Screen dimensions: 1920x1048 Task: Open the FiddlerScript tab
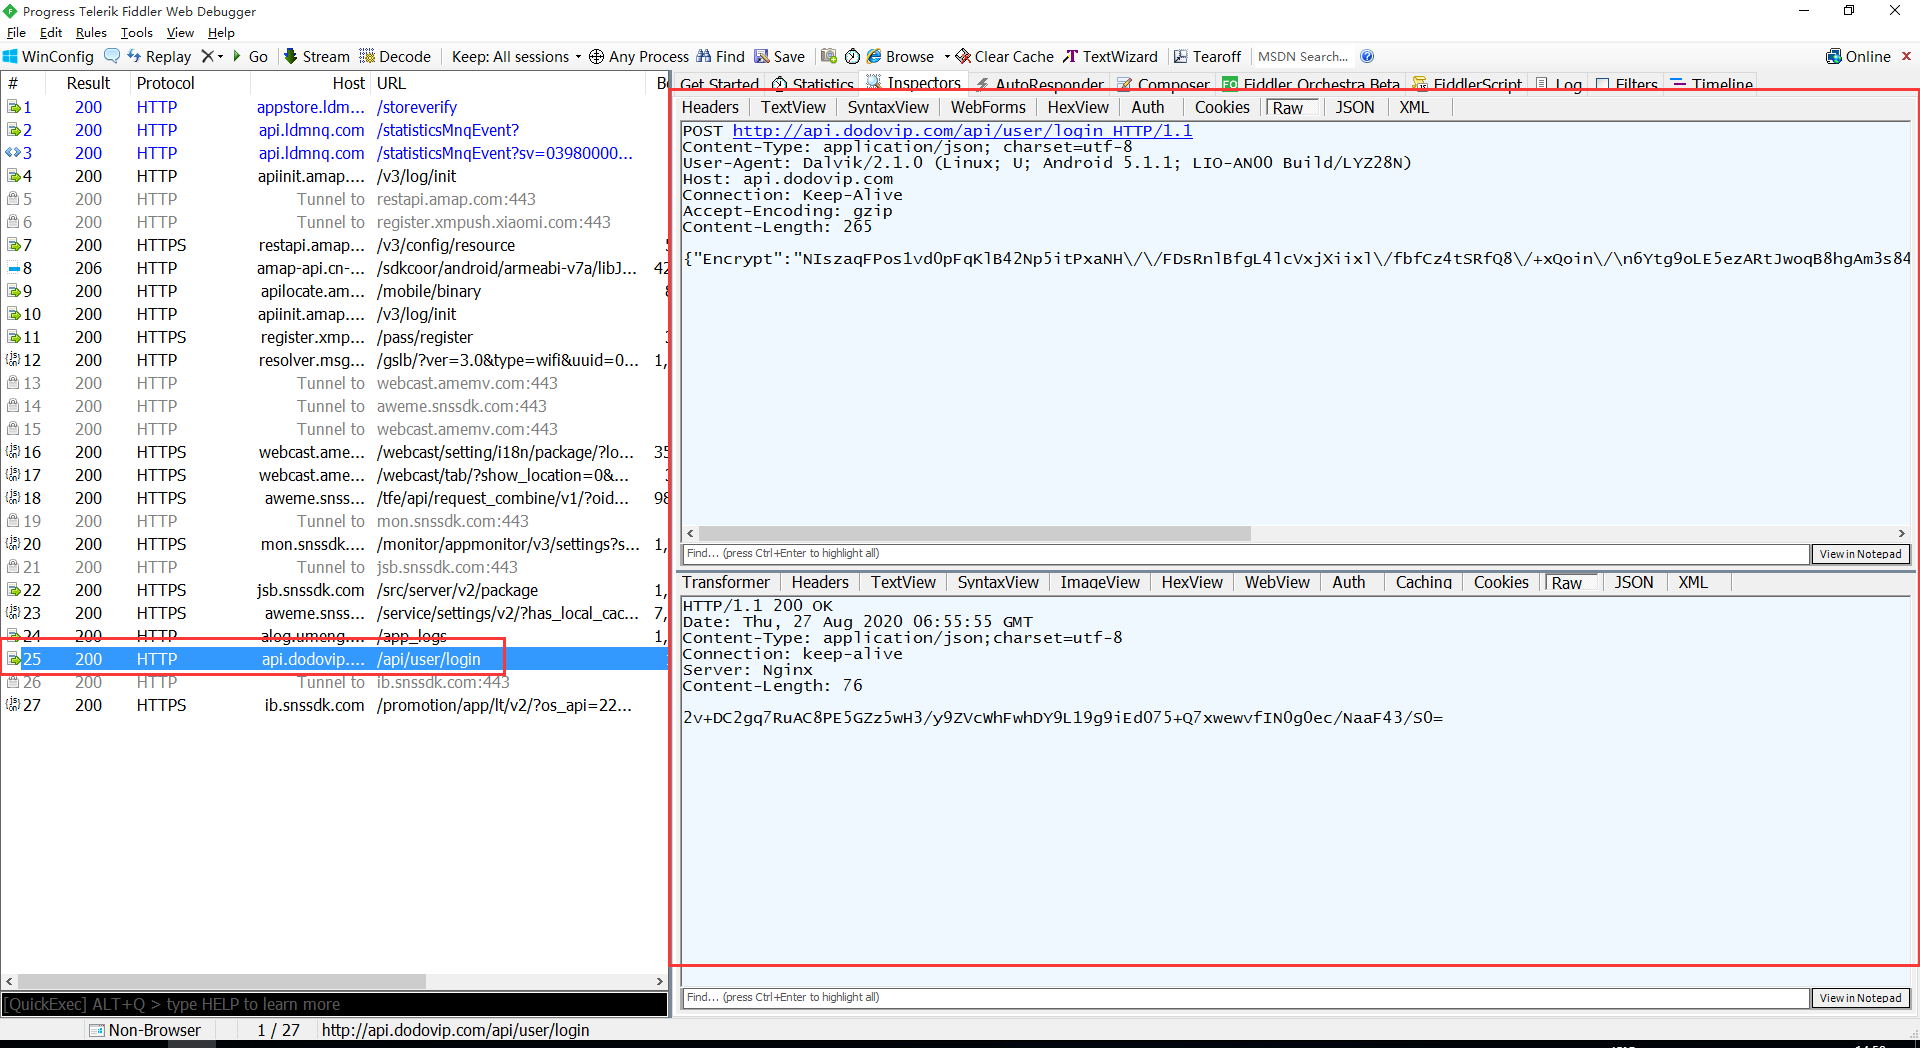click(1468, 84)
